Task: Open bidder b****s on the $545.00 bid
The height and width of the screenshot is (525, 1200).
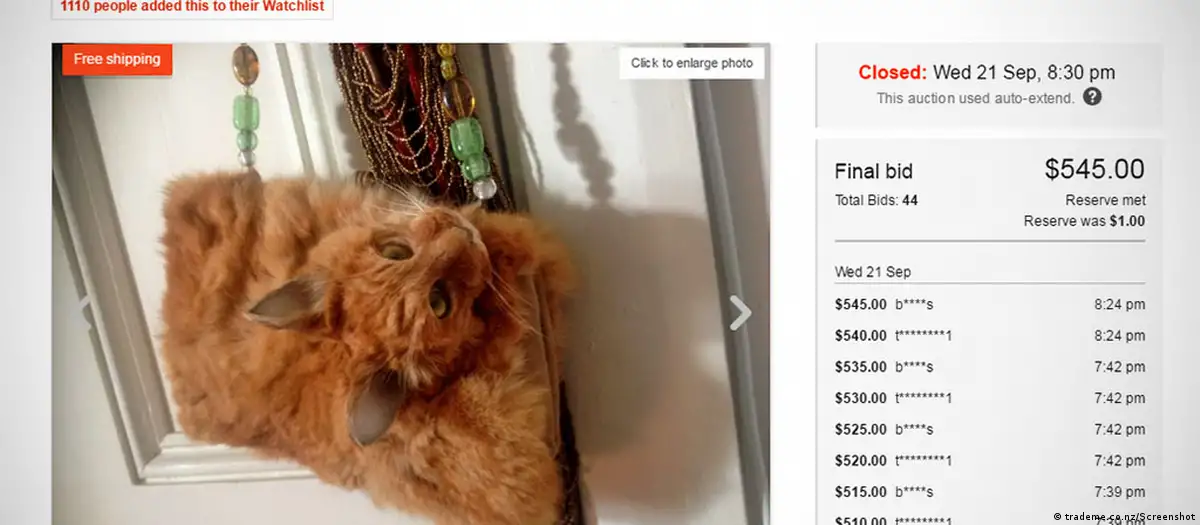Action: pos(914,304)
